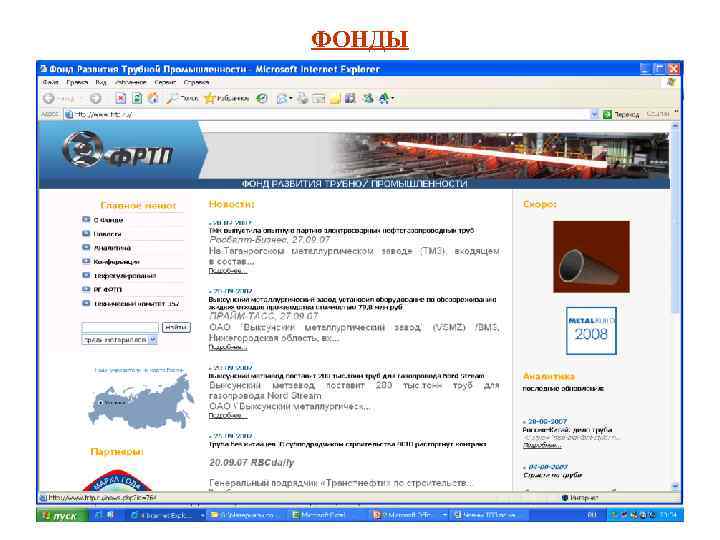The image size is (720, 540).
Task: Click the partner logo under 'Партнеры'
Action: click(x=117, y=480)
